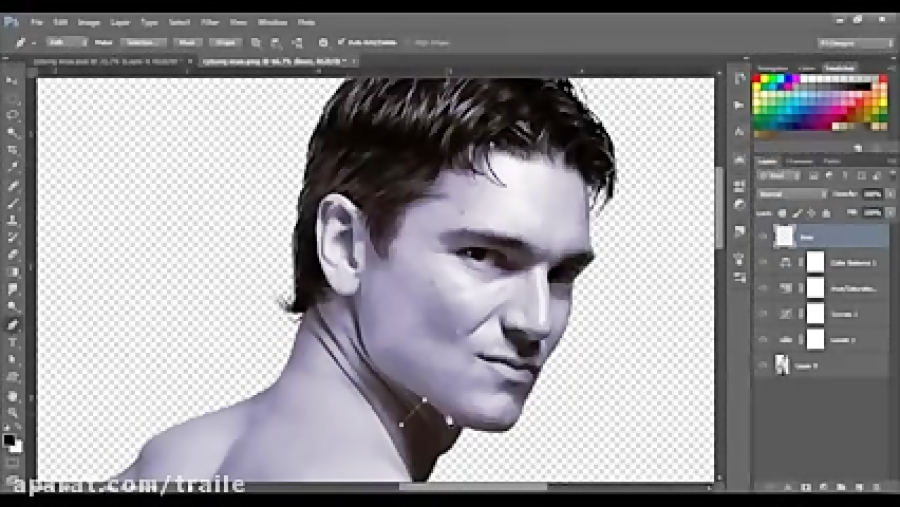Select the Spot Healing Brush tool
The height and width of the screenshot is (507, 900).
pyautogui.click(x=12, y=185)
